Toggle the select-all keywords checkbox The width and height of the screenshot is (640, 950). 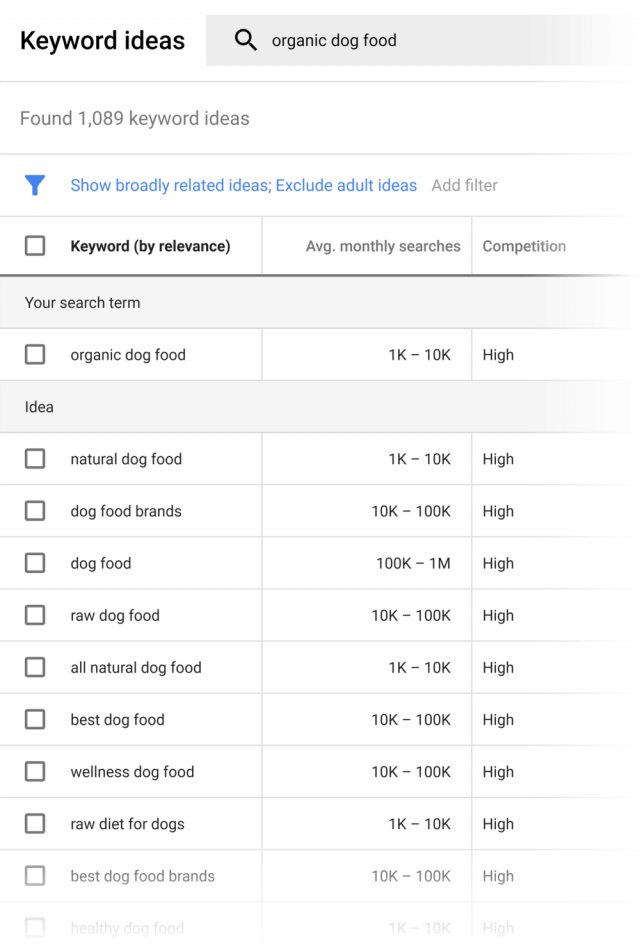click(35, 245)
